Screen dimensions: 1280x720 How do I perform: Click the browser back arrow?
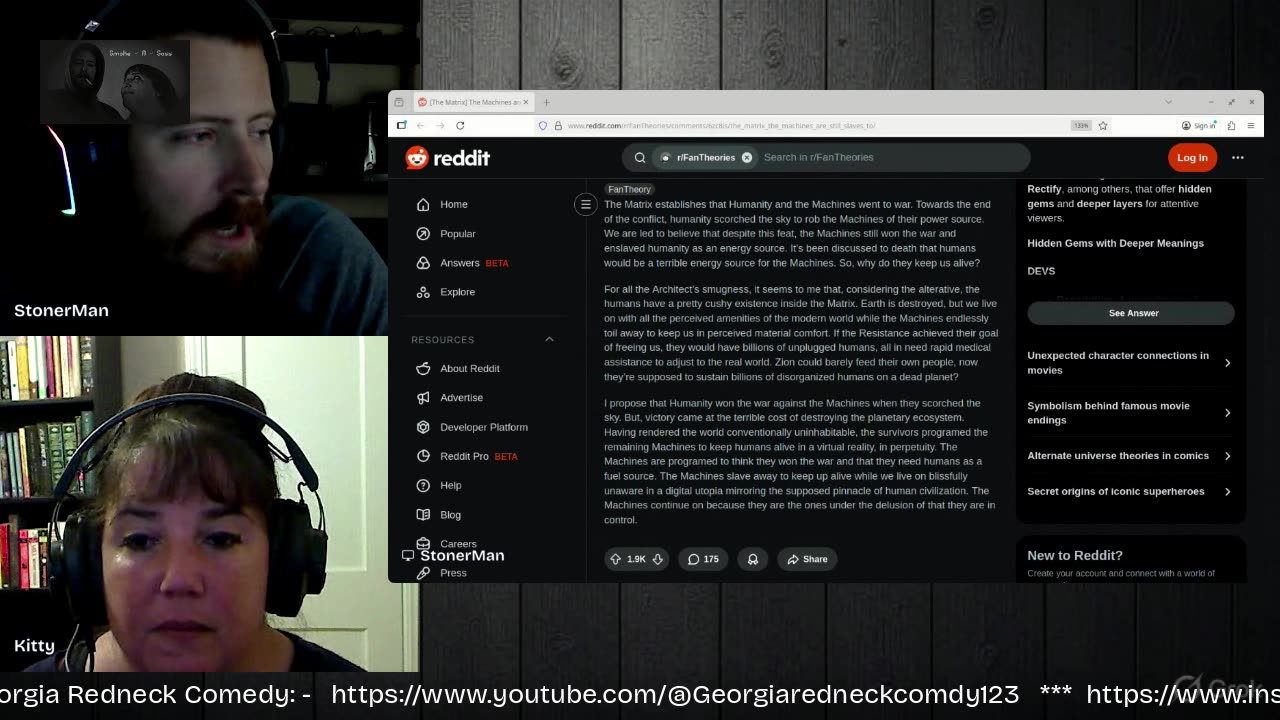[x=420, y=125]
